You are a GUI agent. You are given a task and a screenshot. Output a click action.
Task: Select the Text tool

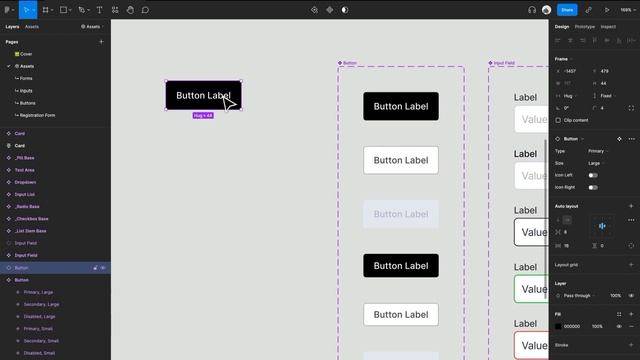click(99, 10)
